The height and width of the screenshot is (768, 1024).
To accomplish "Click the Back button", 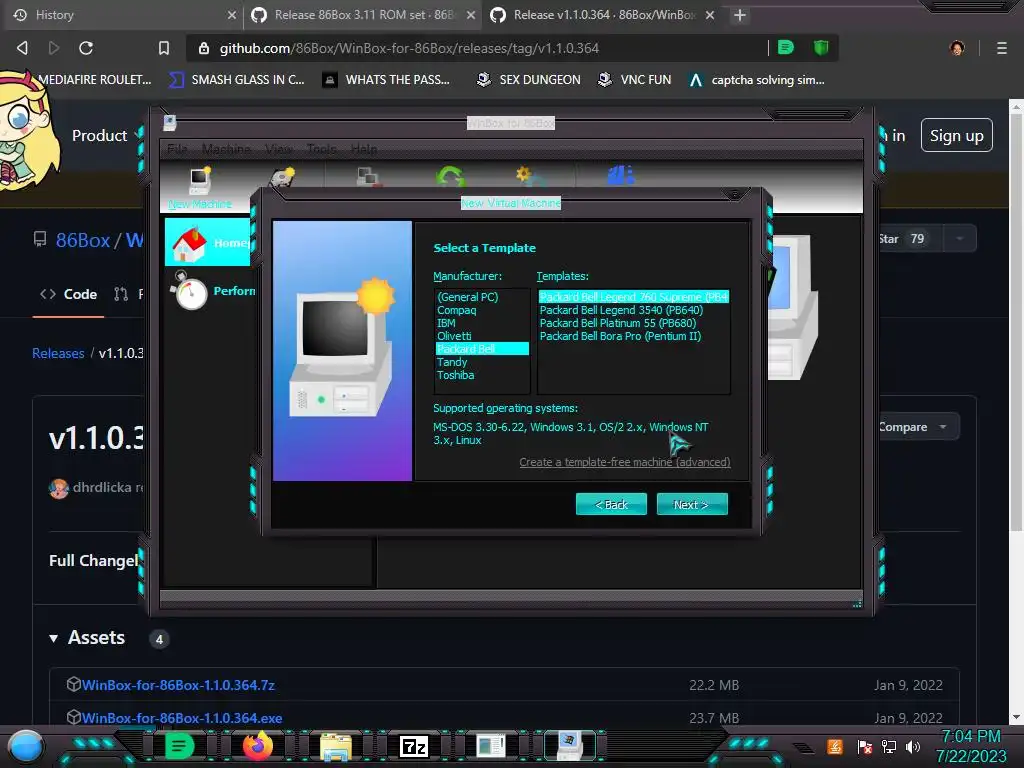I will [611, 504].
